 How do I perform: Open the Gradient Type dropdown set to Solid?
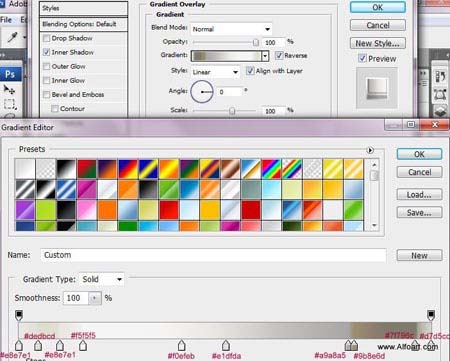101,279
